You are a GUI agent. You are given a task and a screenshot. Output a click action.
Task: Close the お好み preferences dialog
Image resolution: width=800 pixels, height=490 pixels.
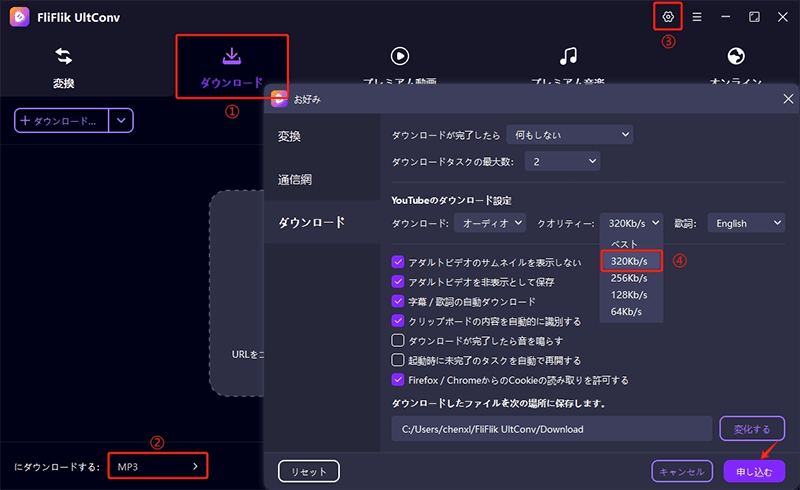[x=788, y=99]
